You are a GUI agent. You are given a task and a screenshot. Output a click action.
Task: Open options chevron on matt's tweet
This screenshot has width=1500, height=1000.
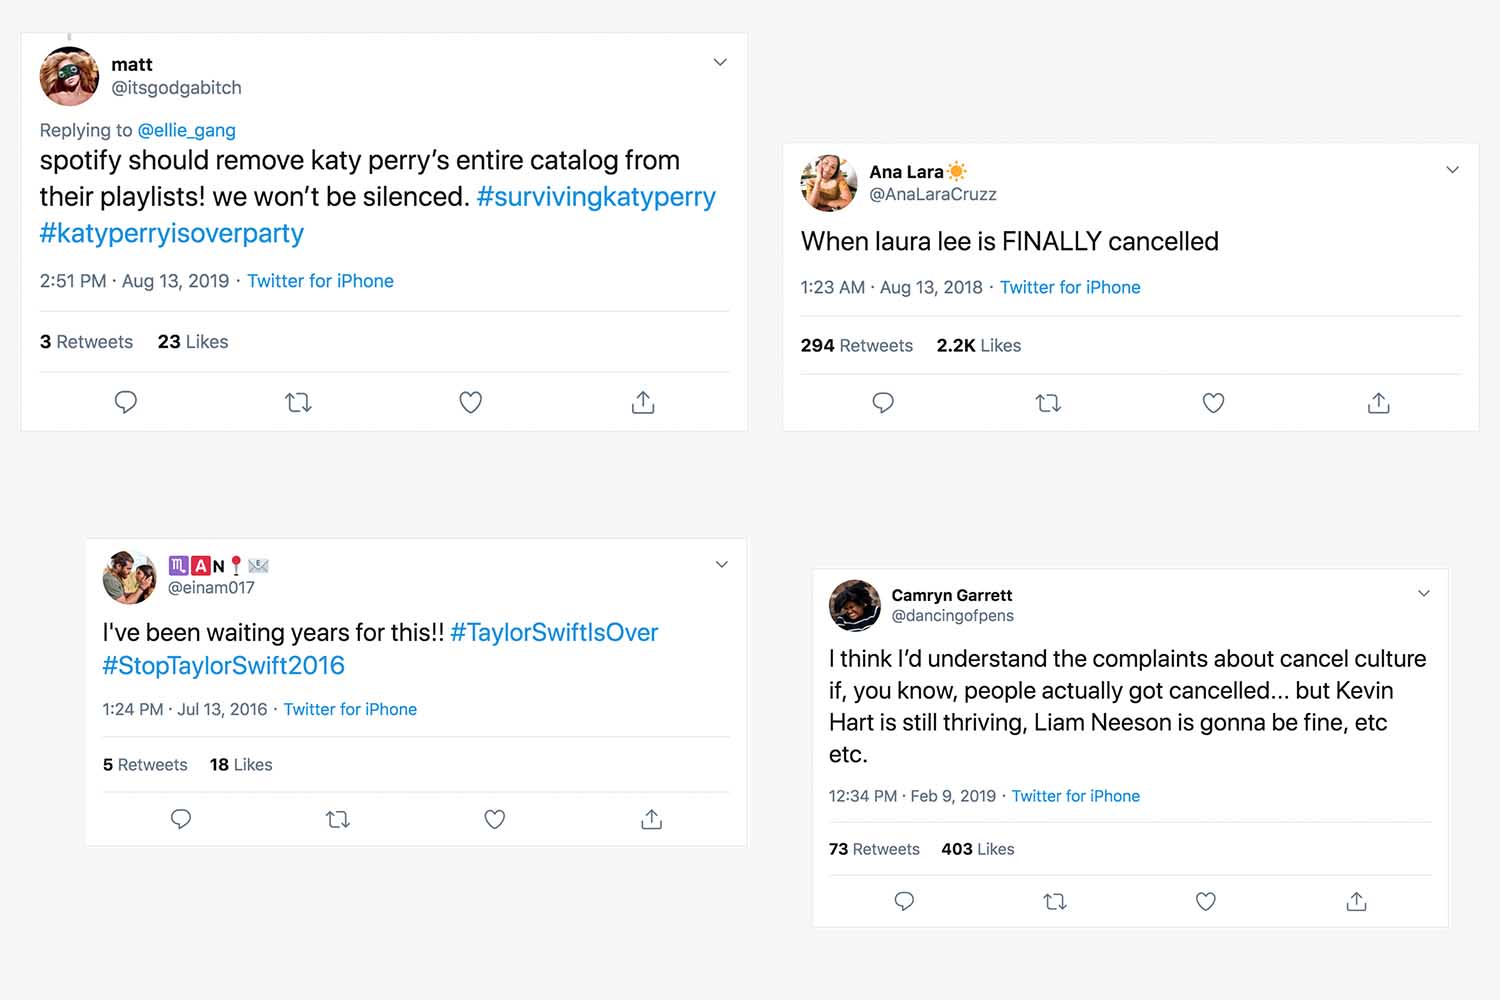[720, 62]
